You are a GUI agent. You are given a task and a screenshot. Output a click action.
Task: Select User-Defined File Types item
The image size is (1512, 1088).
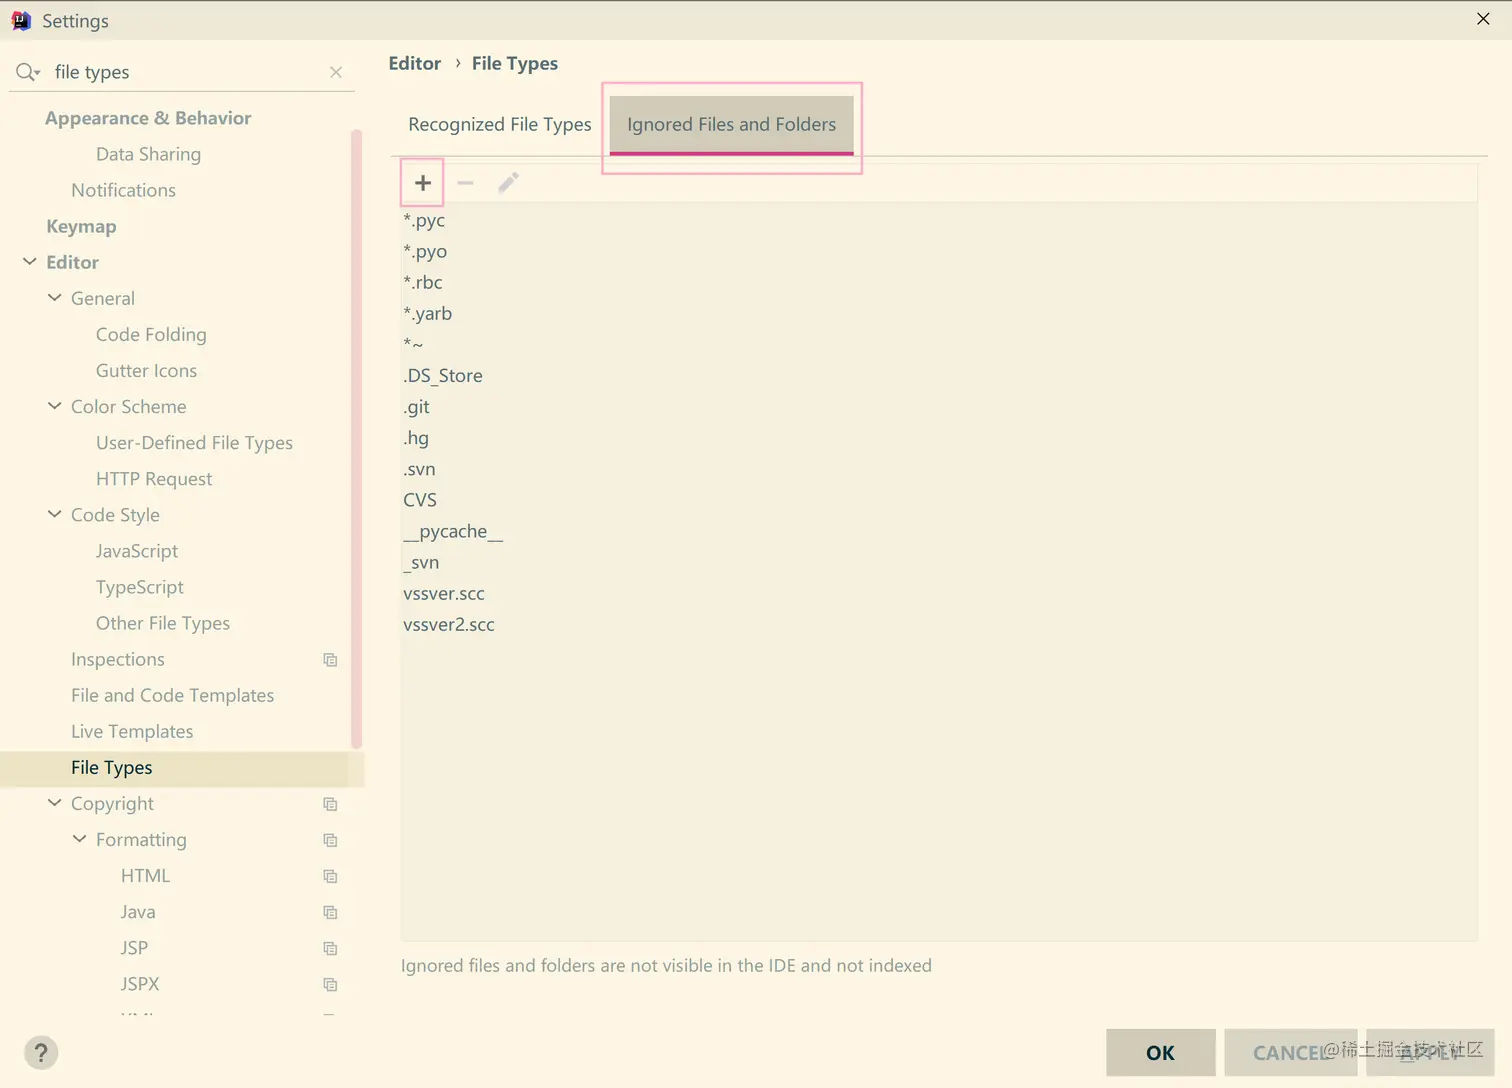pos(194,442)
